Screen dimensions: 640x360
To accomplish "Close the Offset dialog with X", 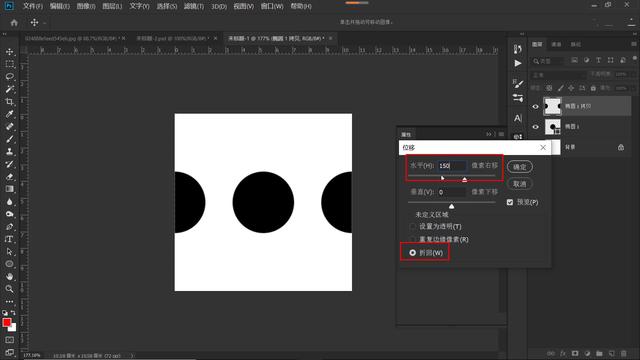I will (x=543, y=147).
